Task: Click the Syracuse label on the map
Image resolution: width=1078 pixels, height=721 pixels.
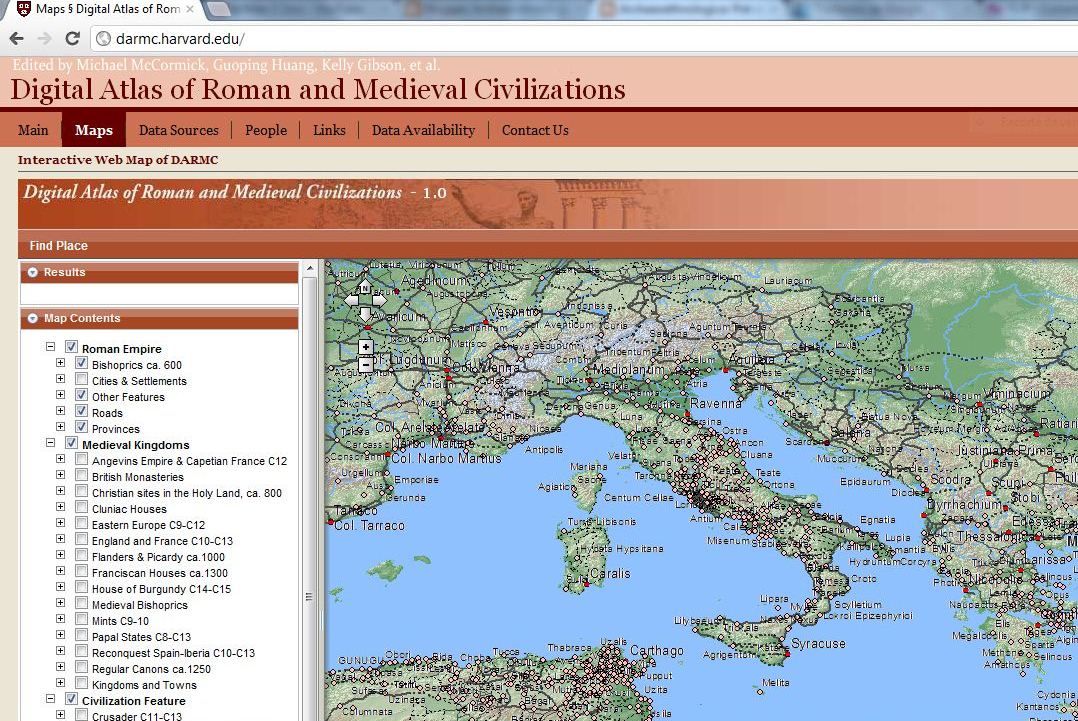Action: coord(818,643)
